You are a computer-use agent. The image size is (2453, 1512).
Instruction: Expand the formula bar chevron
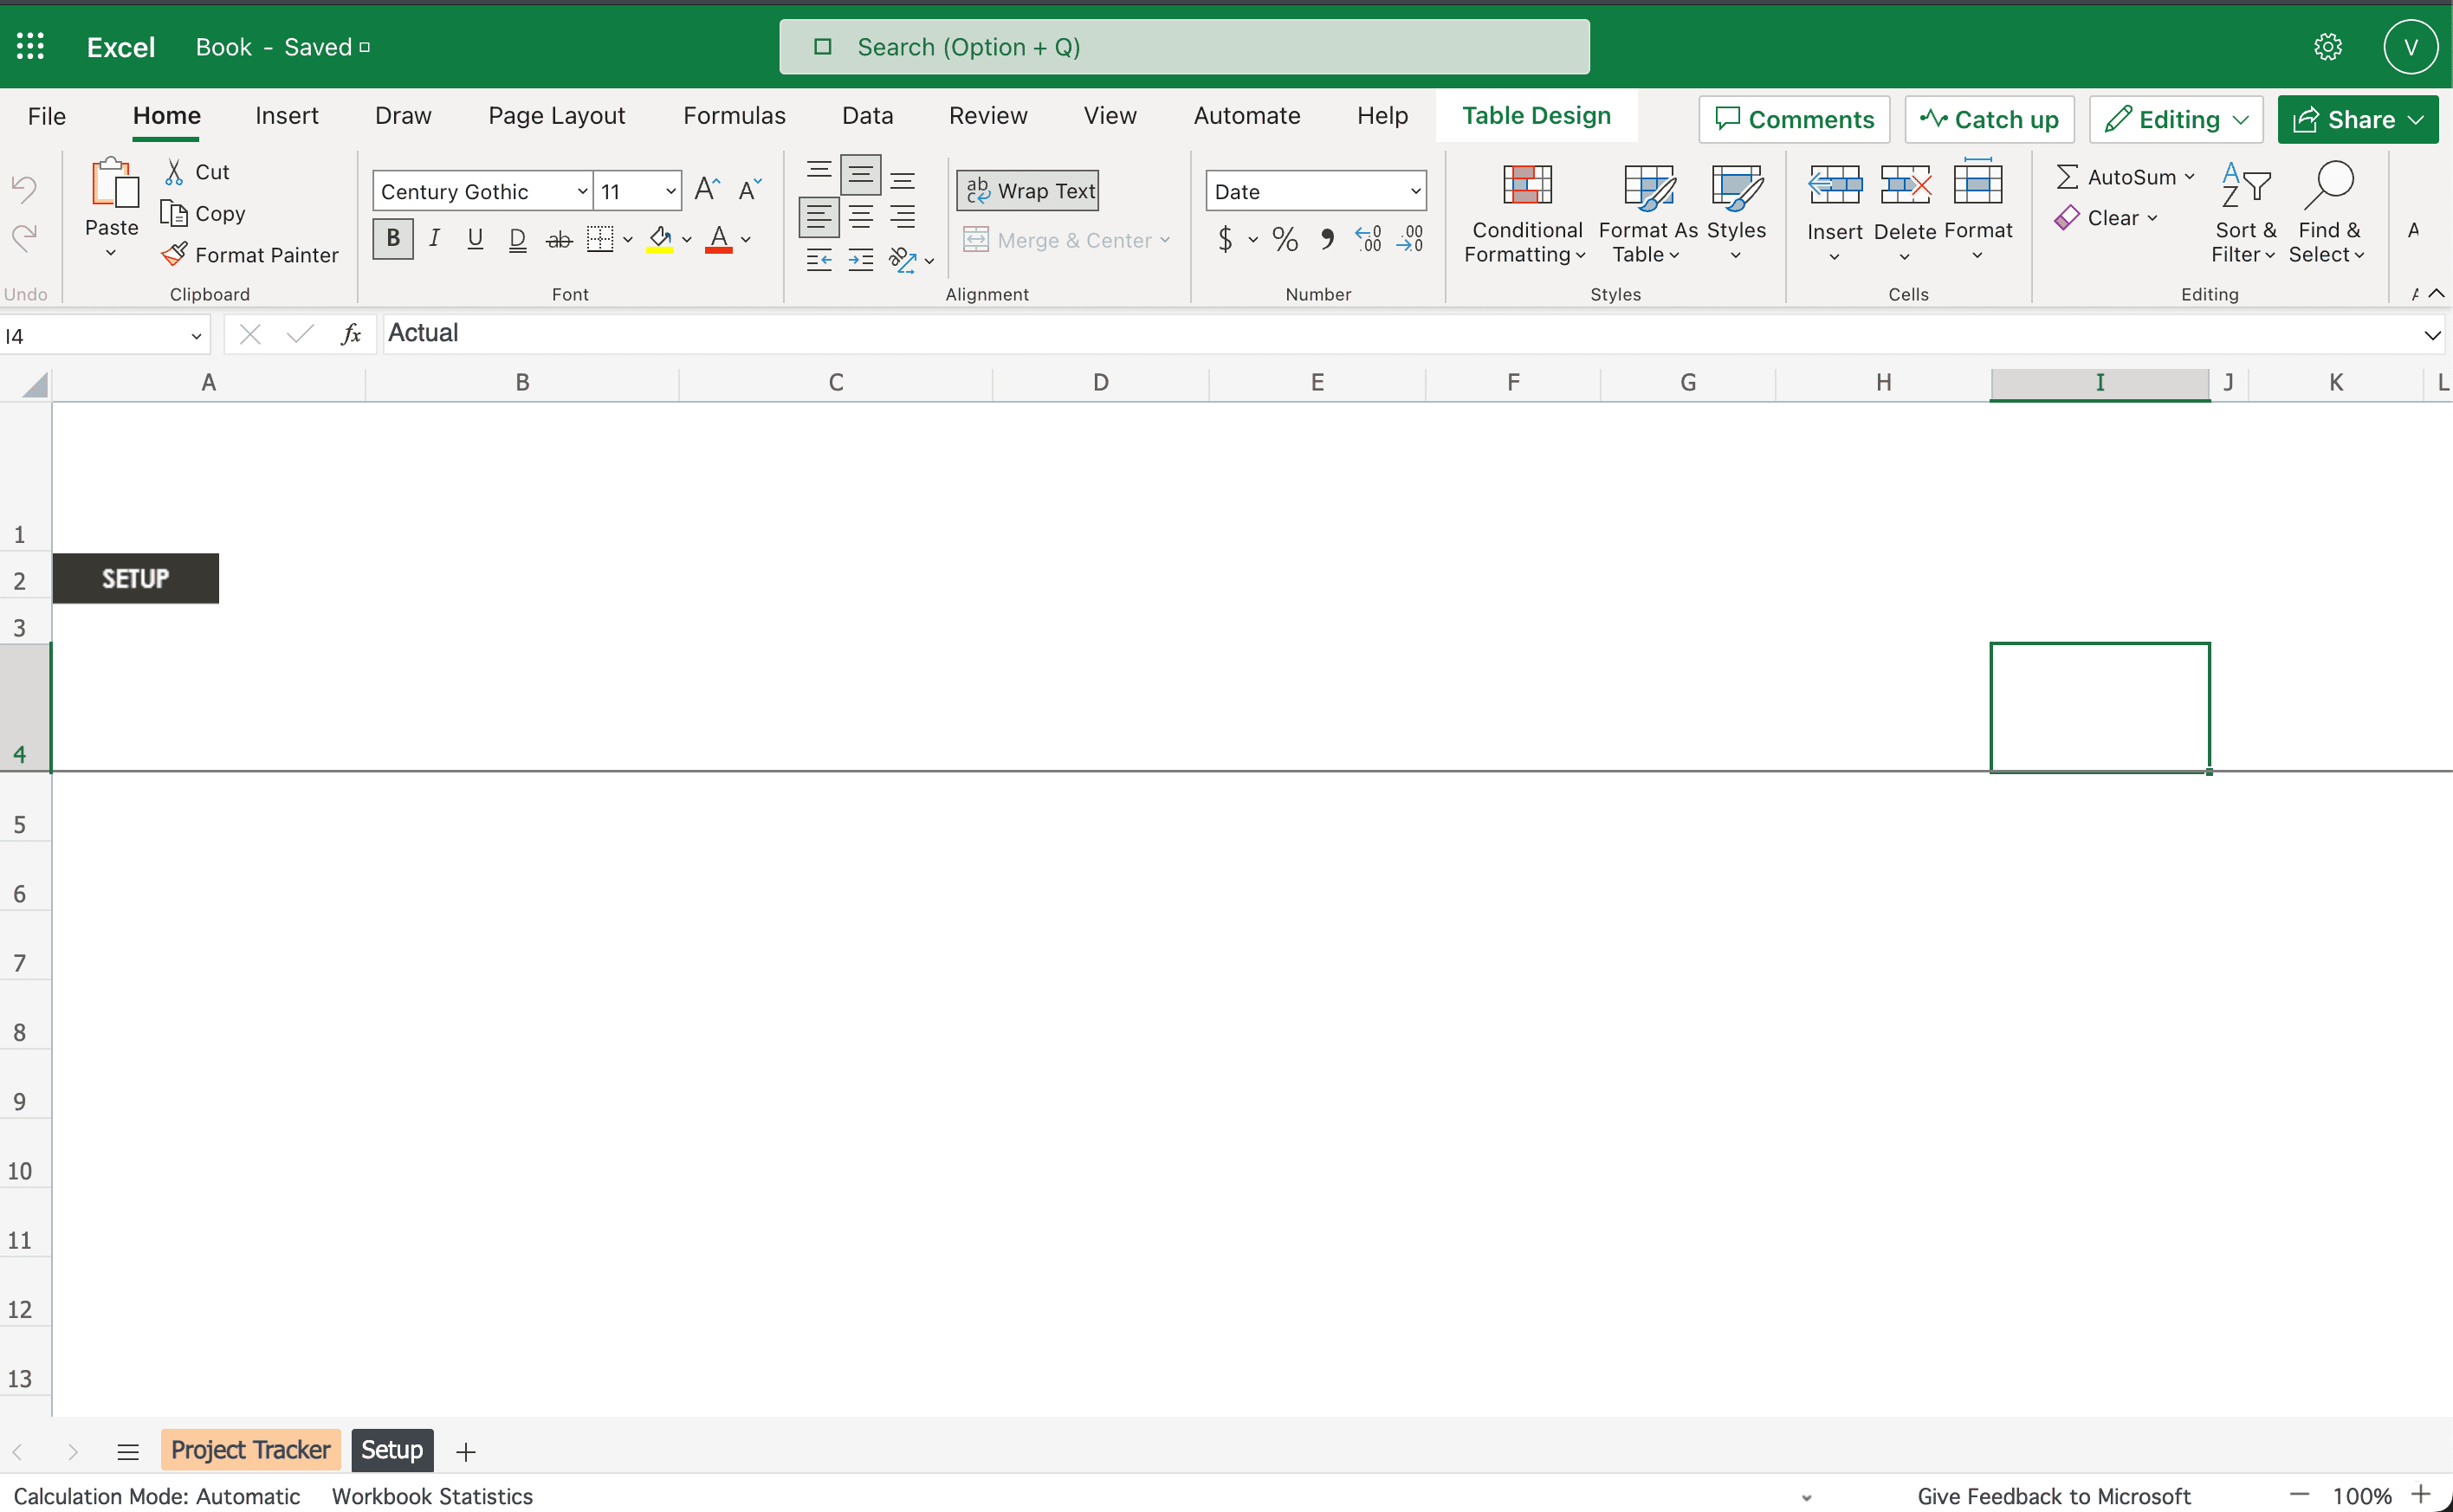(x=2432, y=335)
